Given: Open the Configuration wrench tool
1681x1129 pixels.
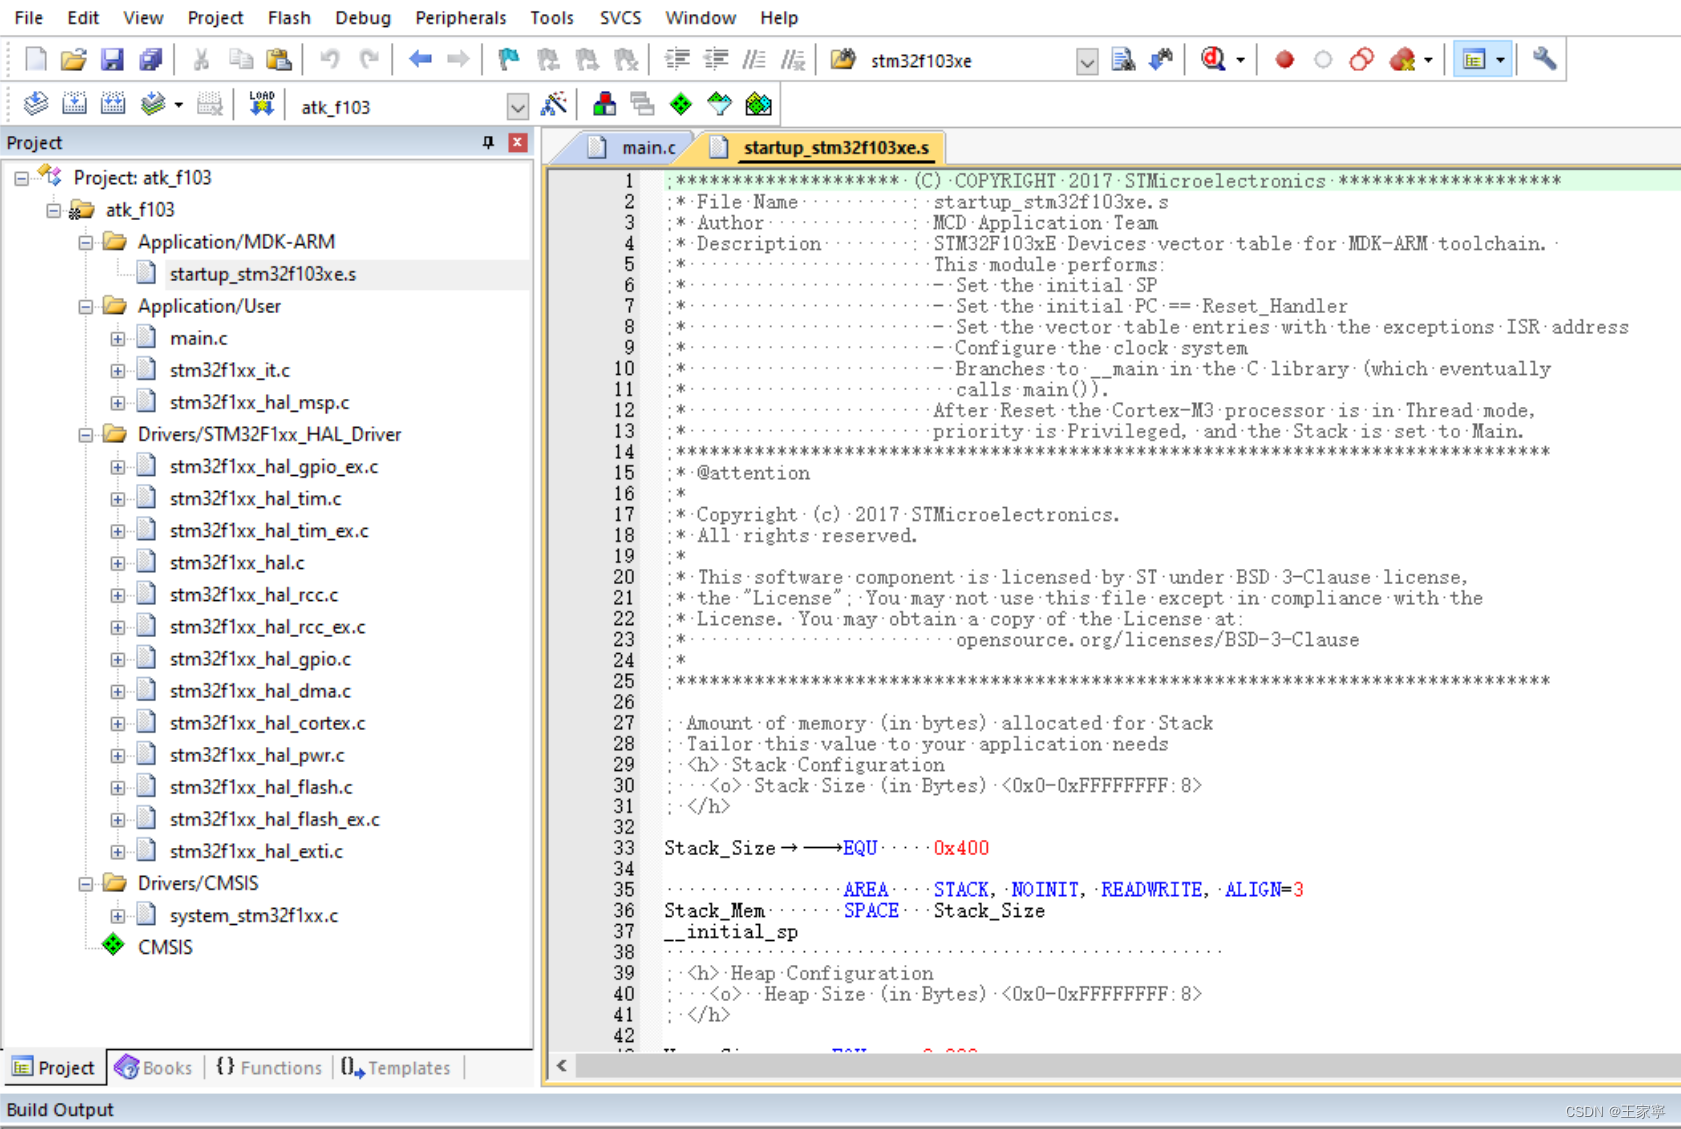Looking at the screenshot, I should tap(1544, 59).
